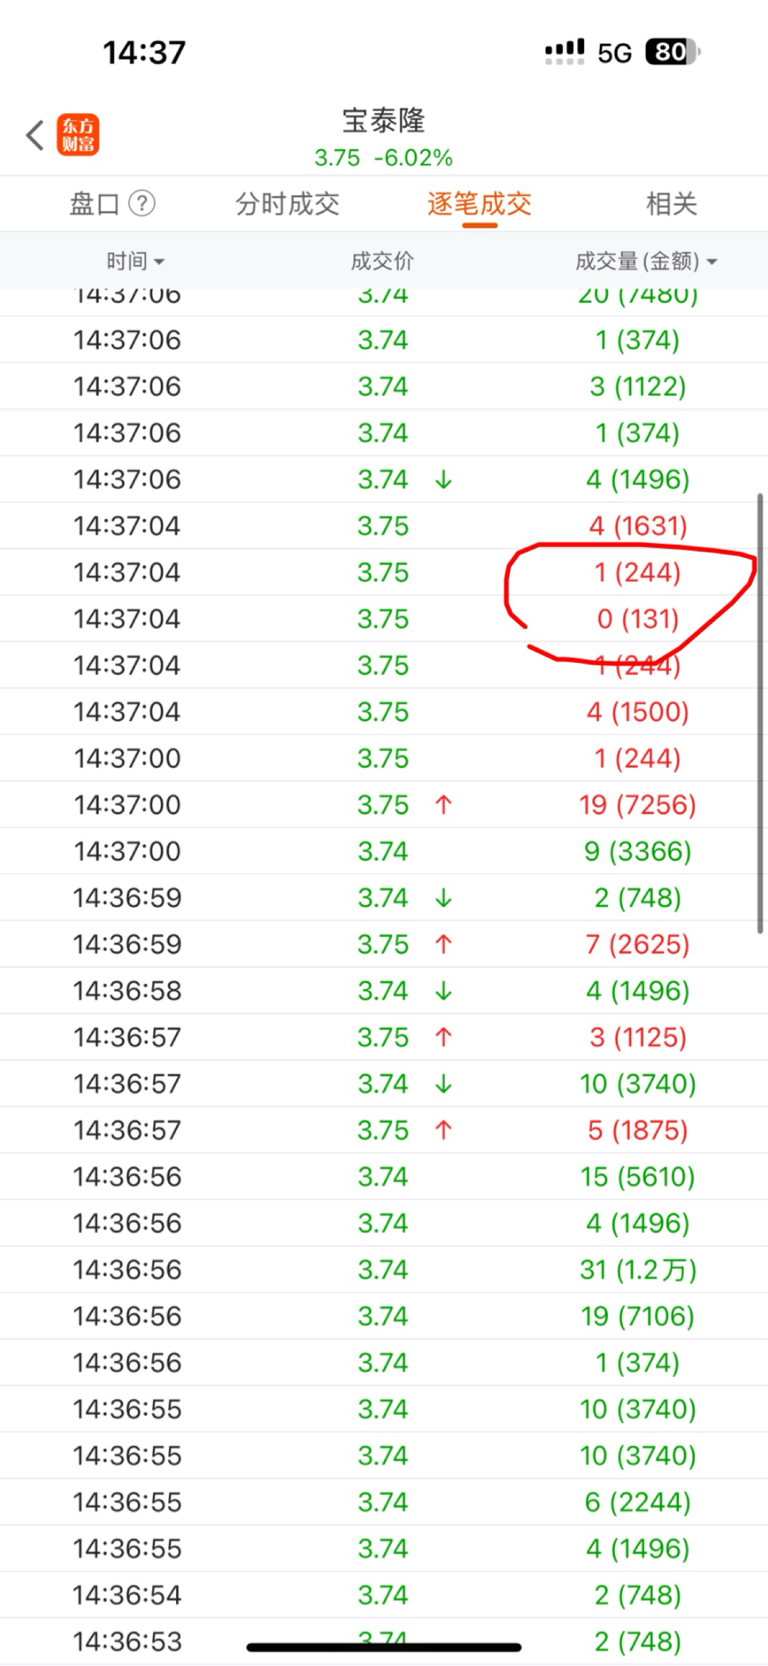Select the 4 (1500) volume cell

[x=638, y=712]
